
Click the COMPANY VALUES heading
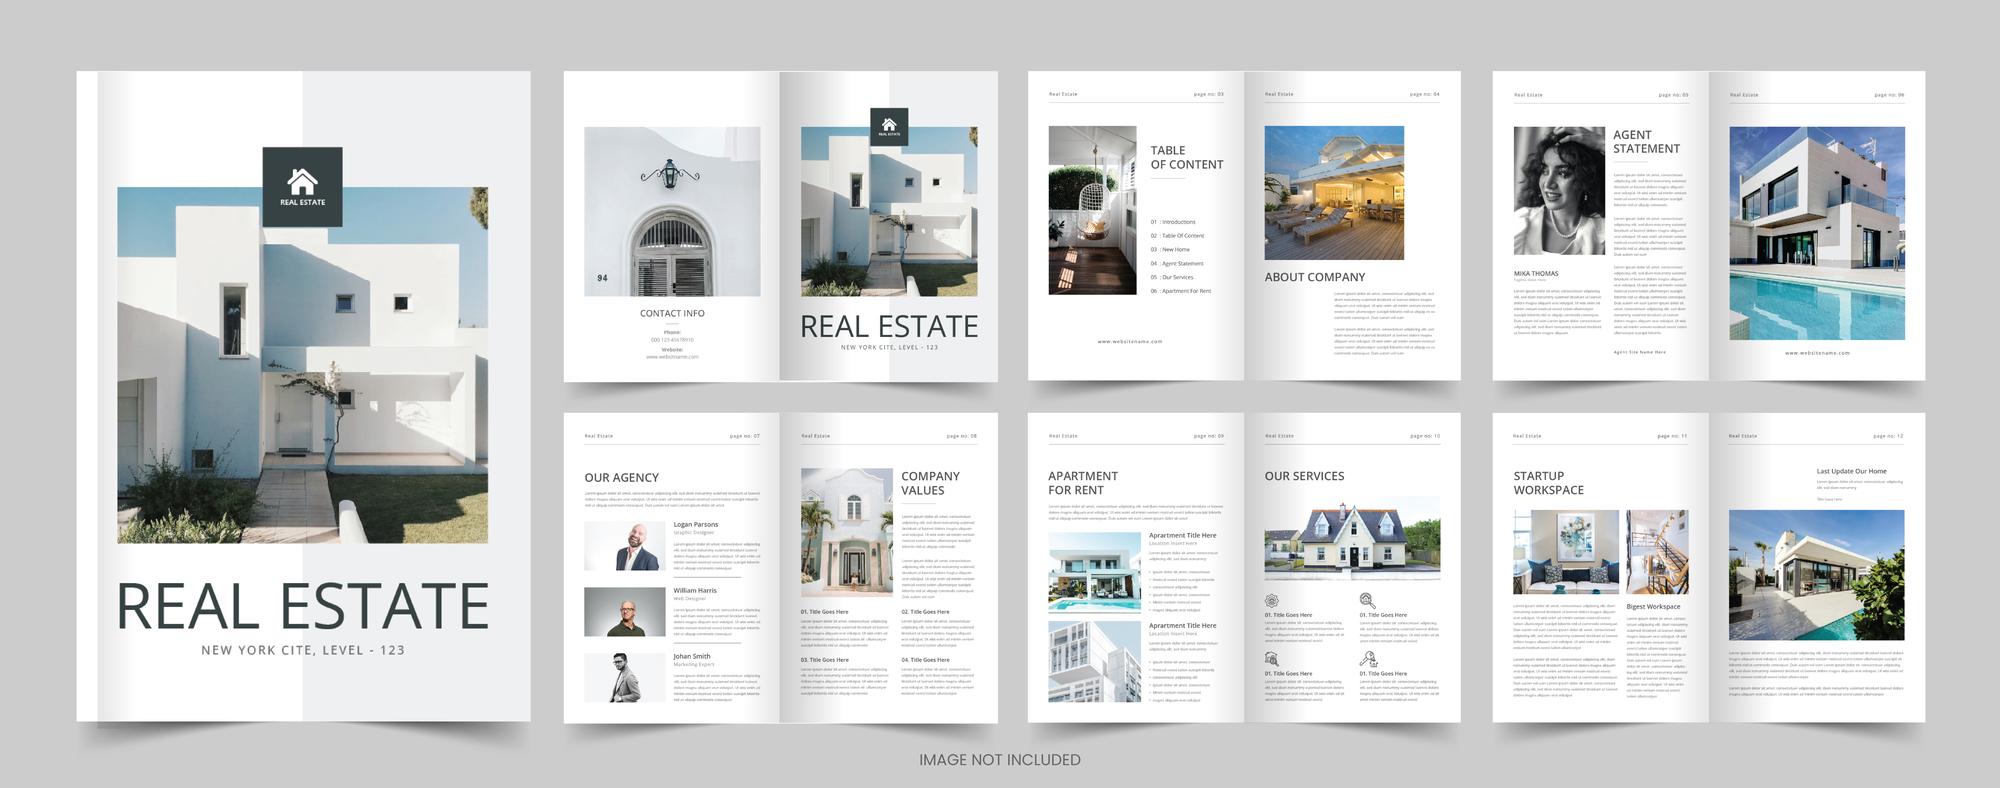(930, 483)
